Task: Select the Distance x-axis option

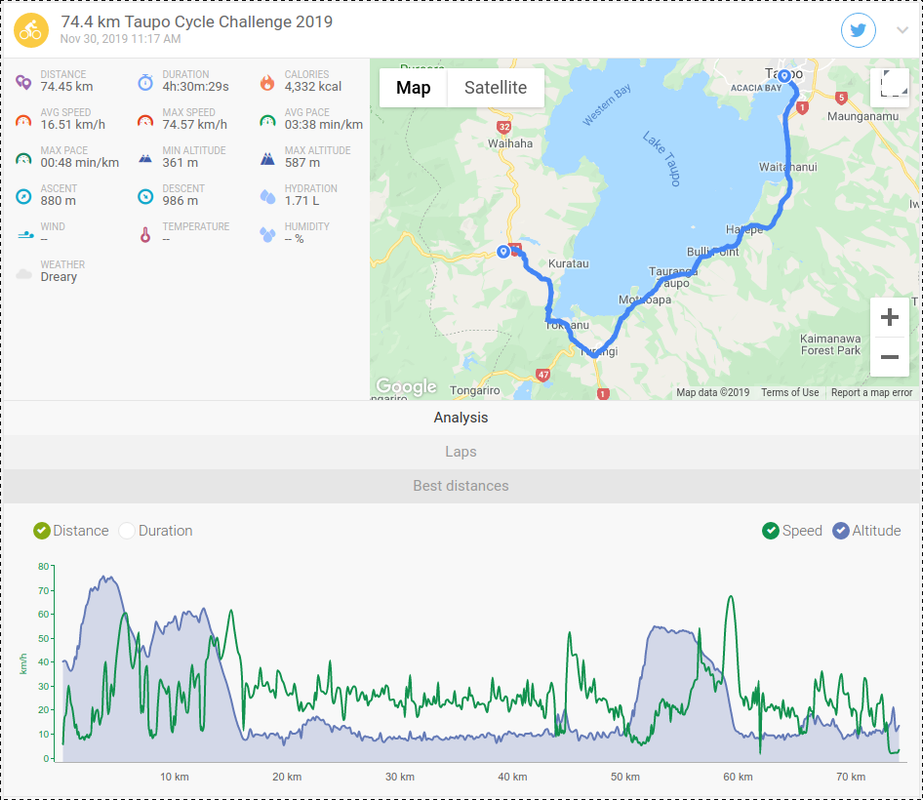Action: tap(71, 531)
